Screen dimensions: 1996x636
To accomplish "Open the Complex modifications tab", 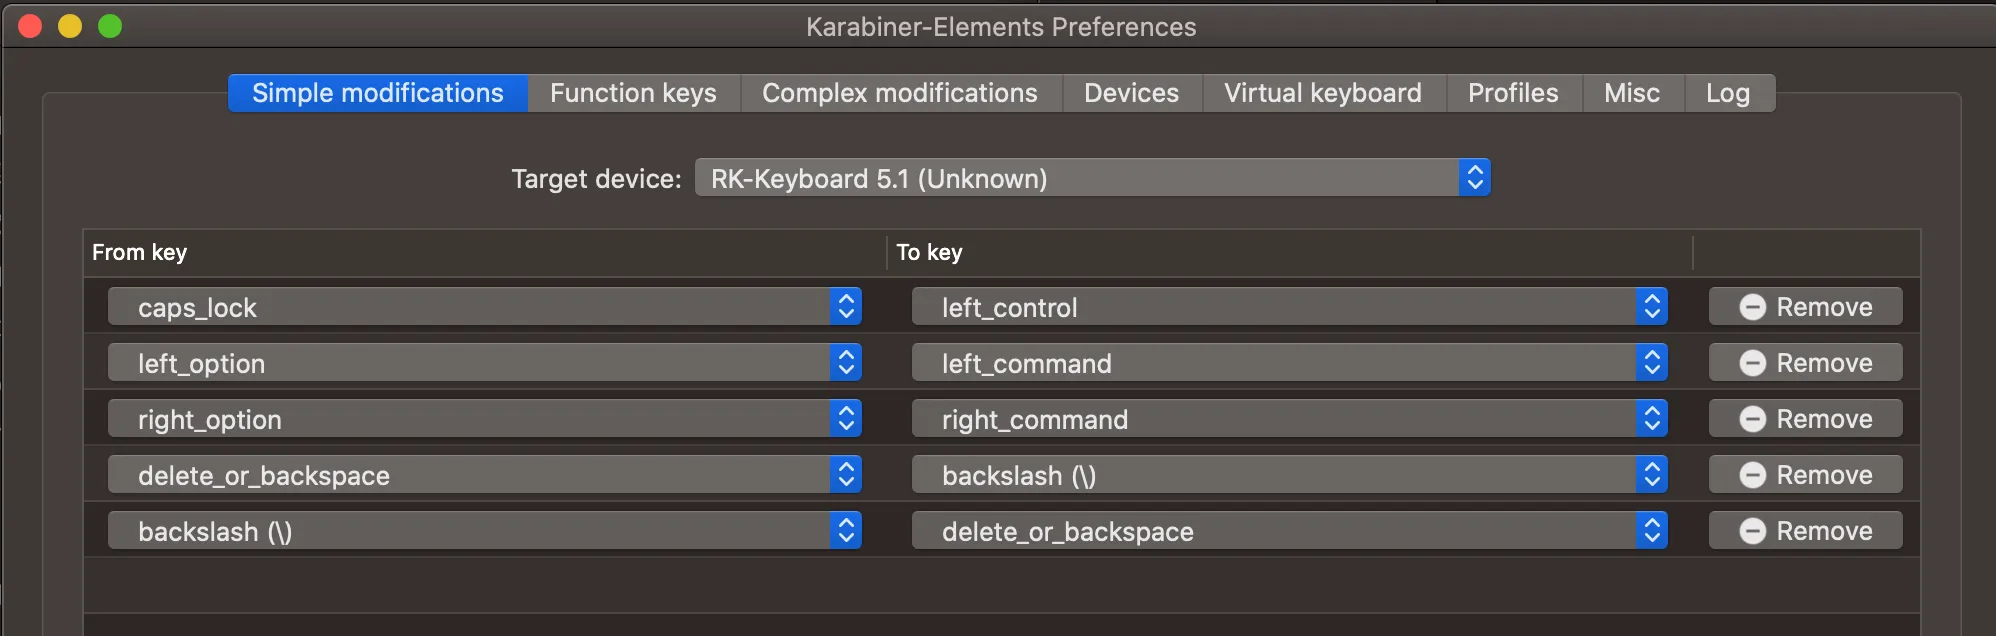I will click(x=900, y=93).
